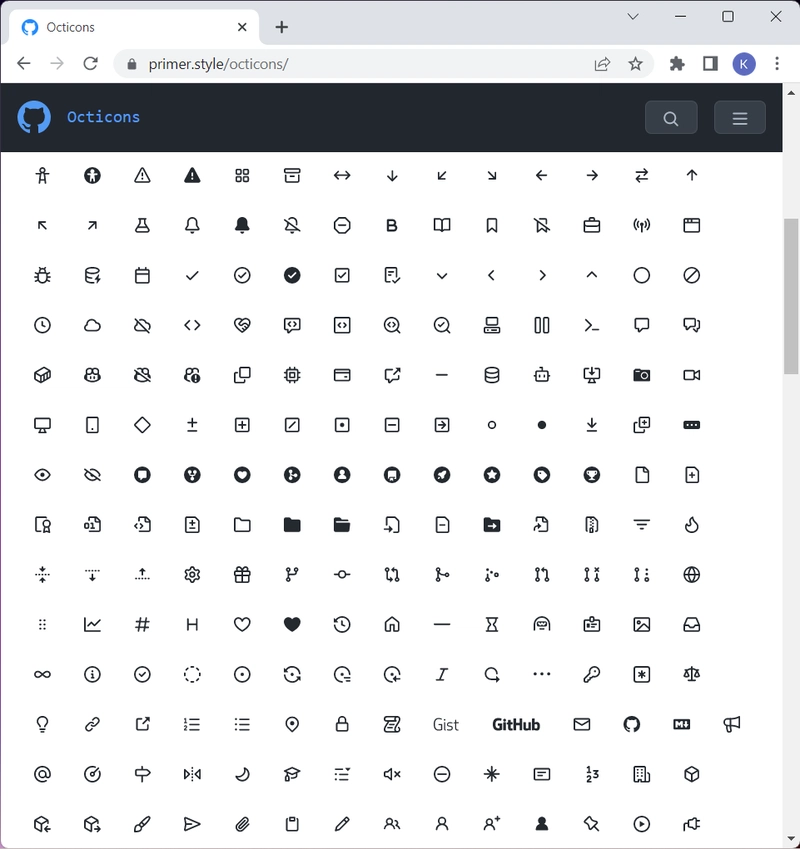
Task: Pick the git-branch icon
Action: [x=292, y=574]
